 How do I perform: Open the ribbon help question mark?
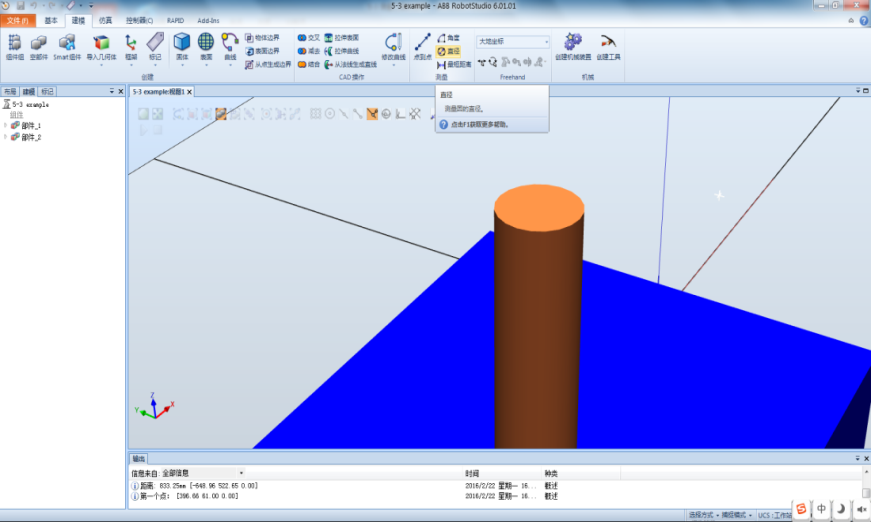point(864,21)
